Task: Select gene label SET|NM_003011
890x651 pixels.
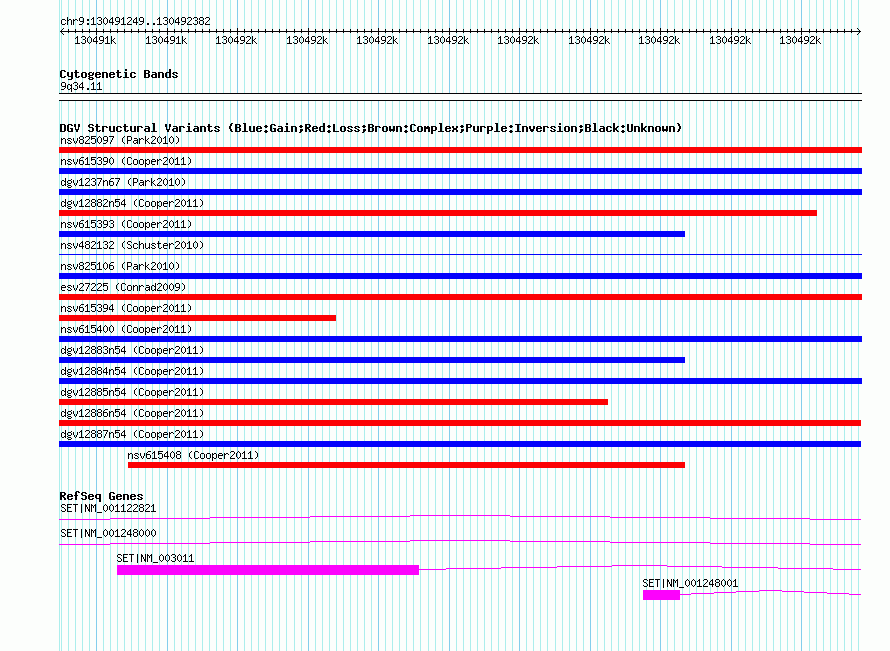Action: [155, 558]
